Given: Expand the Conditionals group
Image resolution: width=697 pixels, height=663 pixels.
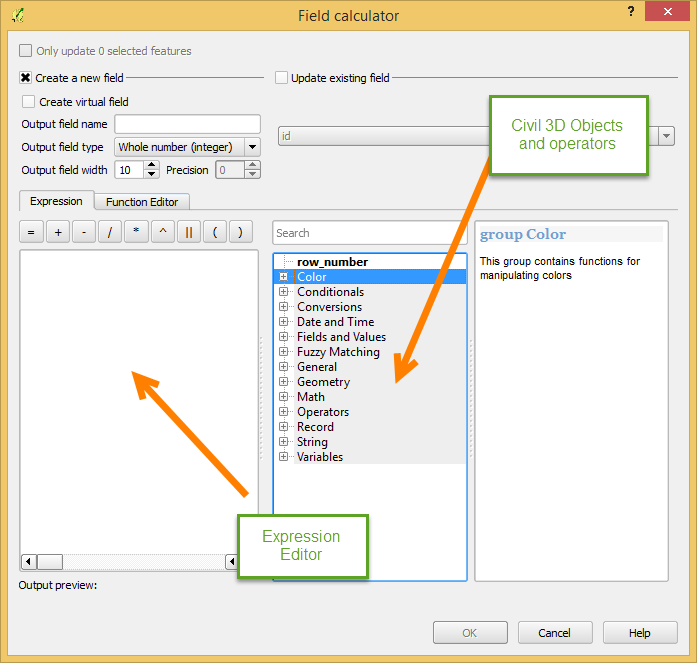Looking at the screenshot, I should click(x=283, y=292).
